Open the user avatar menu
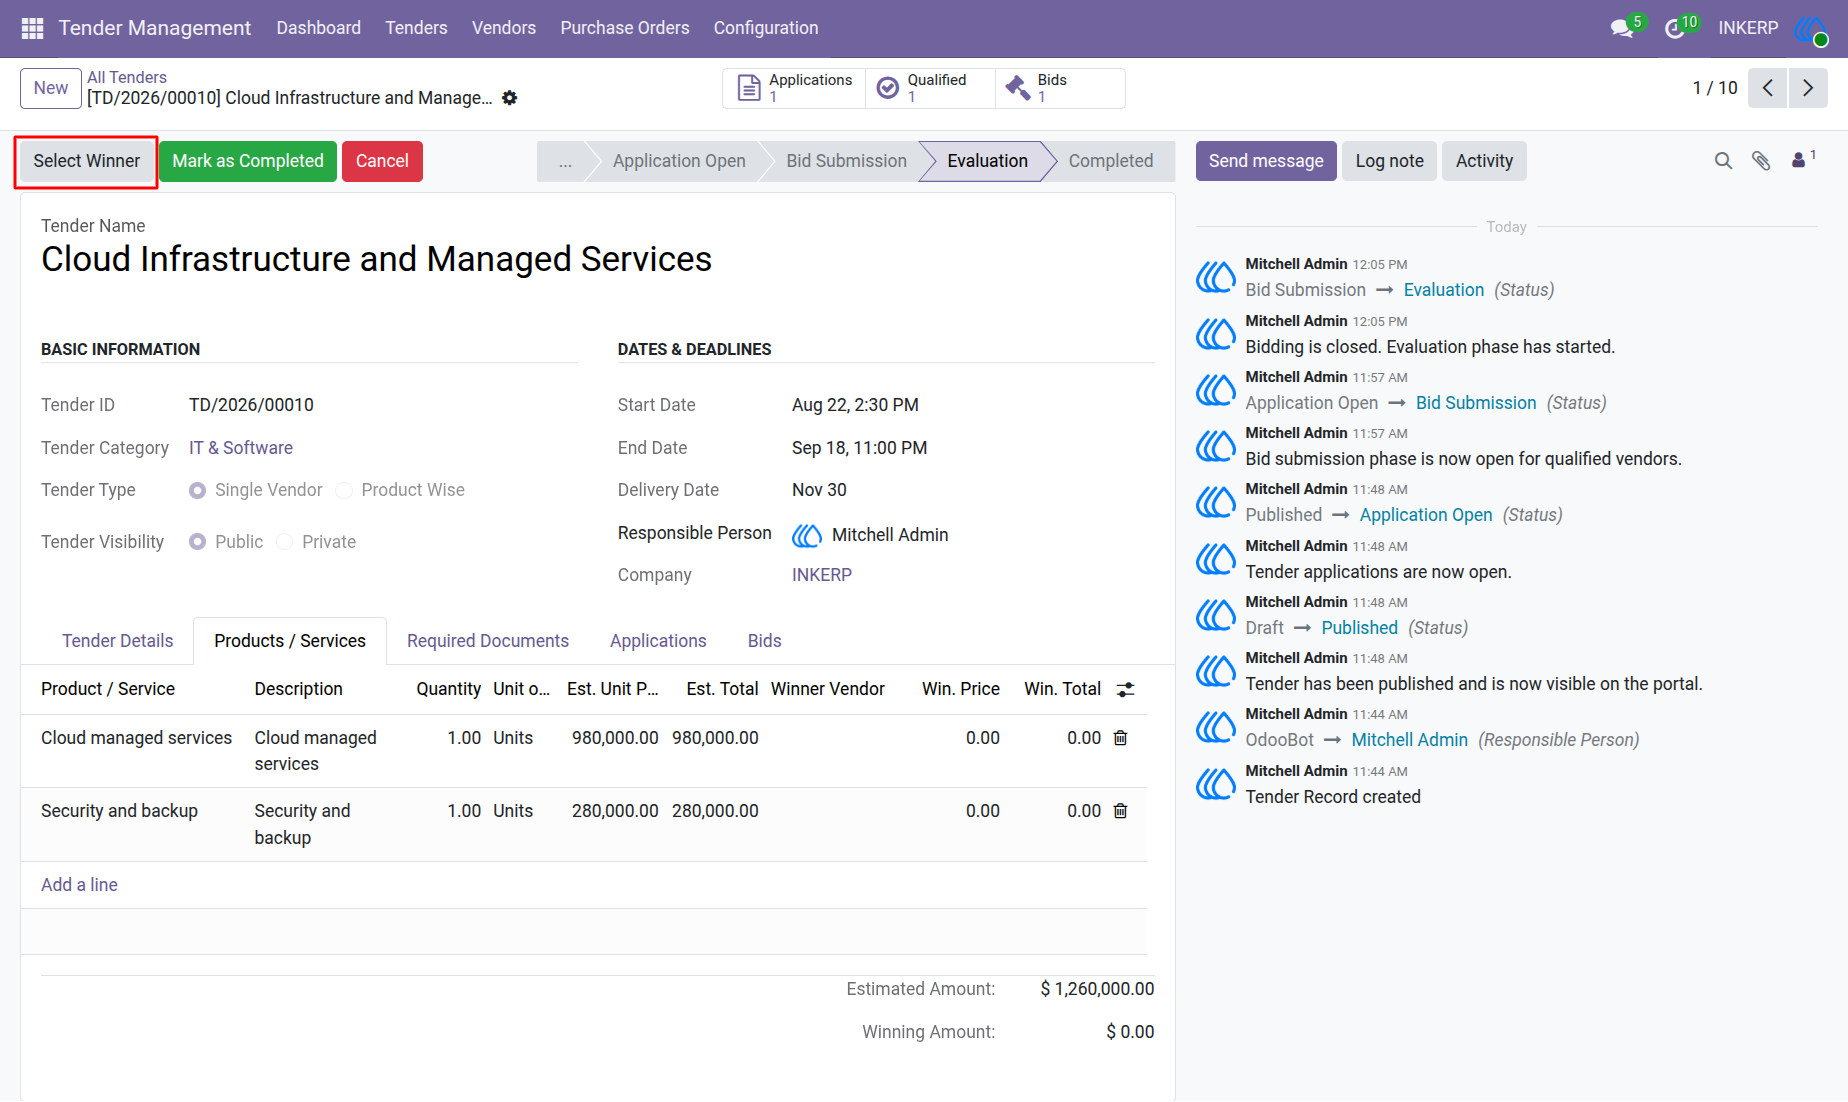Image resolution: width=1848 pixels, height=1102 pixels. [x=1812, y=28]
